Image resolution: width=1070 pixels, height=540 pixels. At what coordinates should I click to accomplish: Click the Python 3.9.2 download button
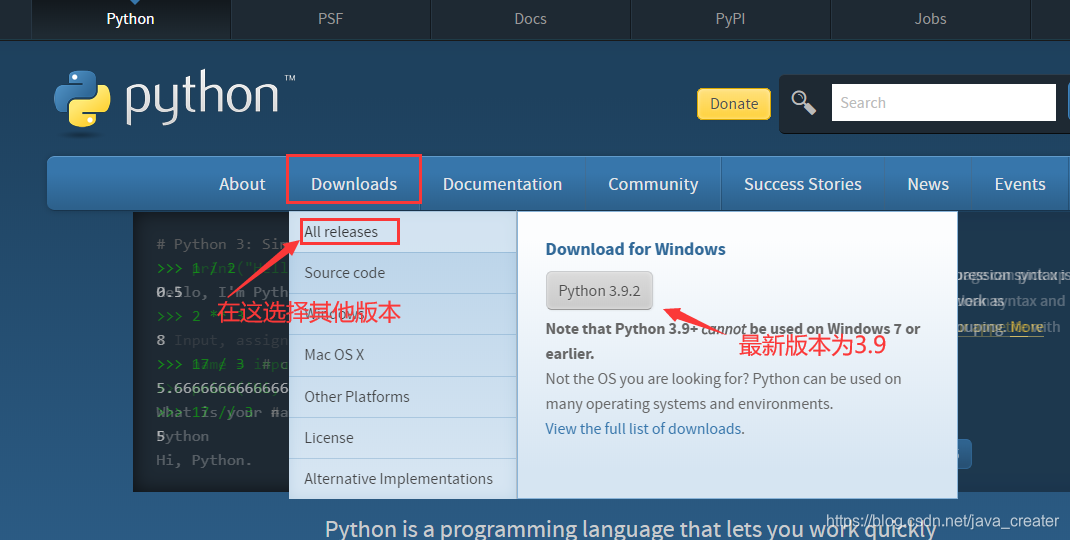click(x=599, y=291)
